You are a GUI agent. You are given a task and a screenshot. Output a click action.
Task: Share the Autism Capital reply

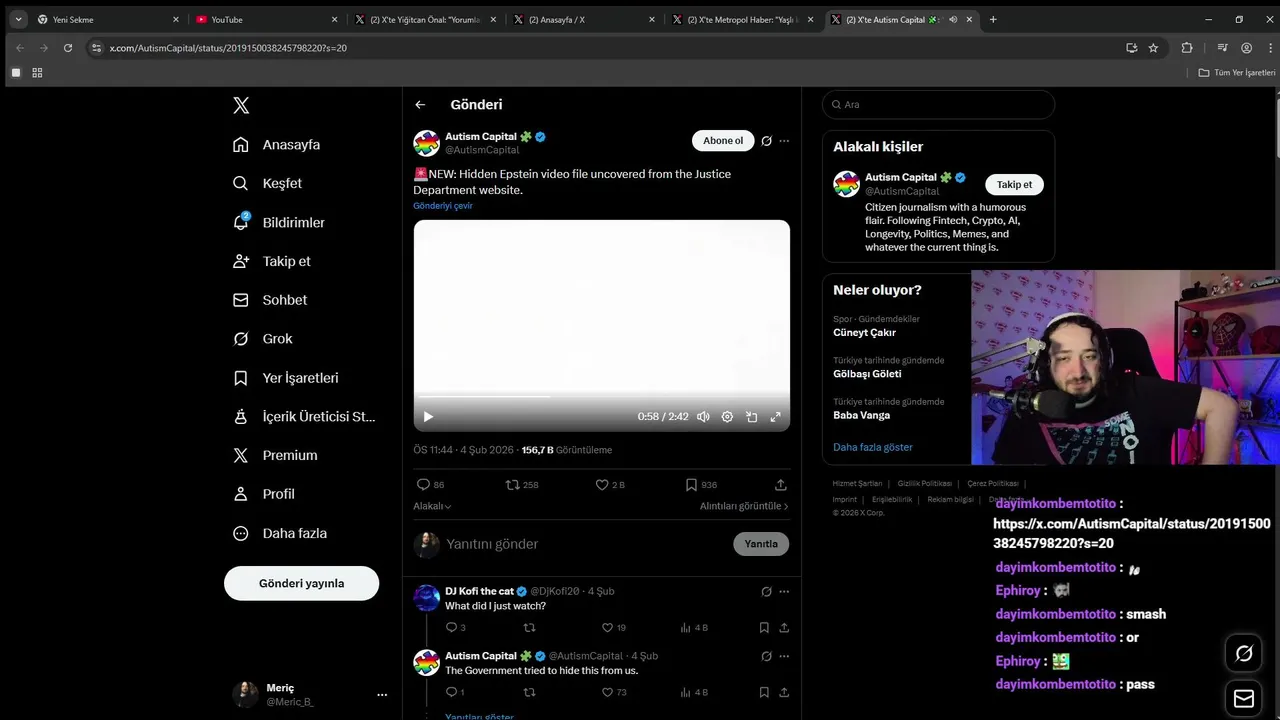[x=784, y=692]
